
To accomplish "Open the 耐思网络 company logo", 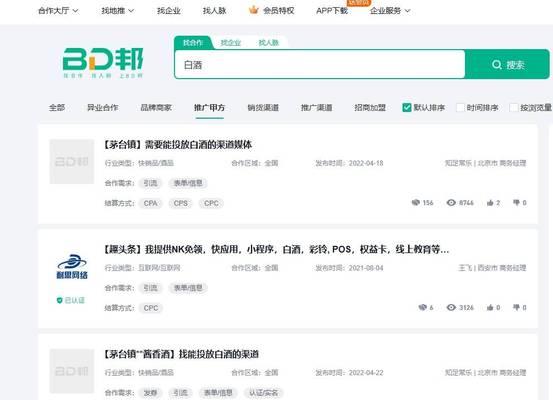I will point(72,266).
